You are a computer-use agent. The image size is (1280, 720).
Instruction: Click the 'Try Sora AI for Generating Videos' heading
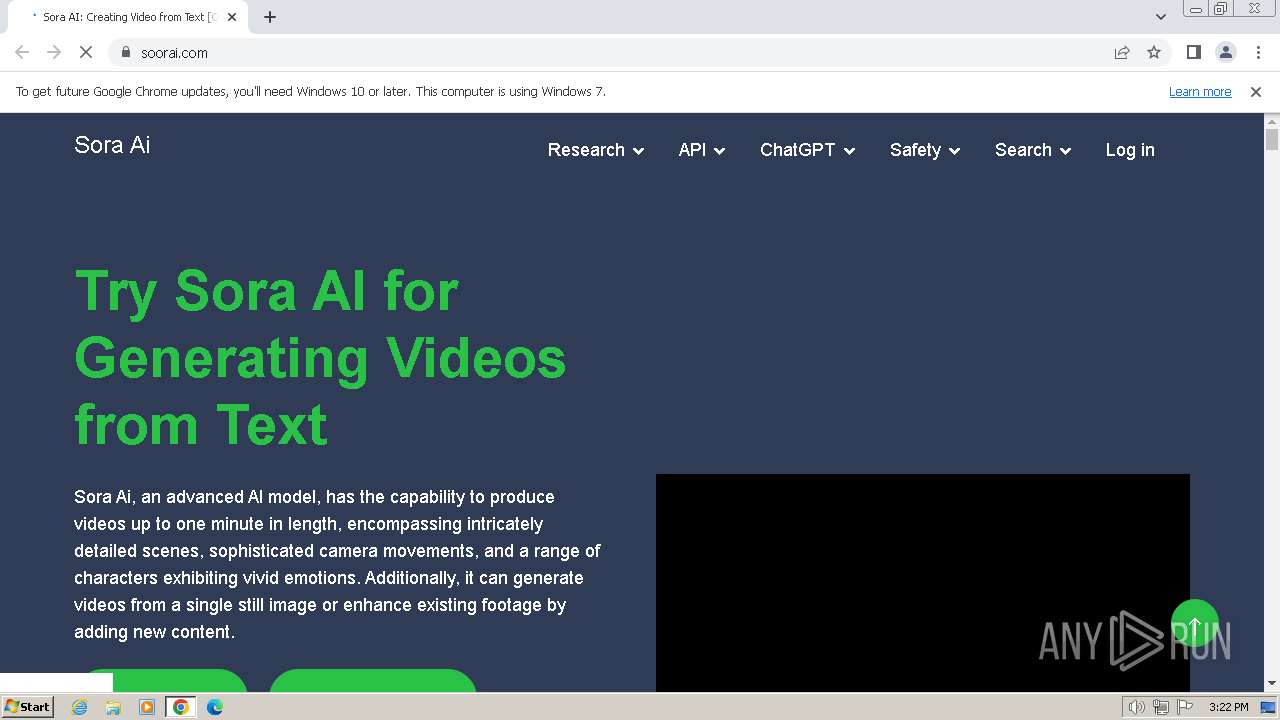[320, 357]
